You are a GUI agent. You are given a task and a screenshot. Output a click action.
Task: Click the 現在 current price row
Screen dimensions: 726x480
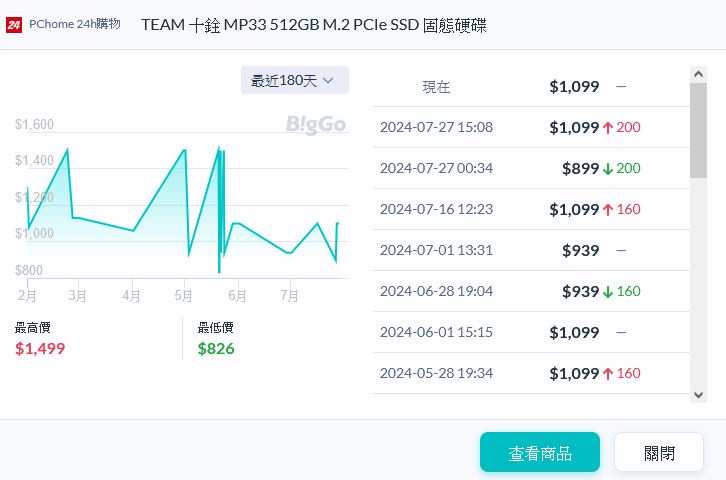coord(530,86)
